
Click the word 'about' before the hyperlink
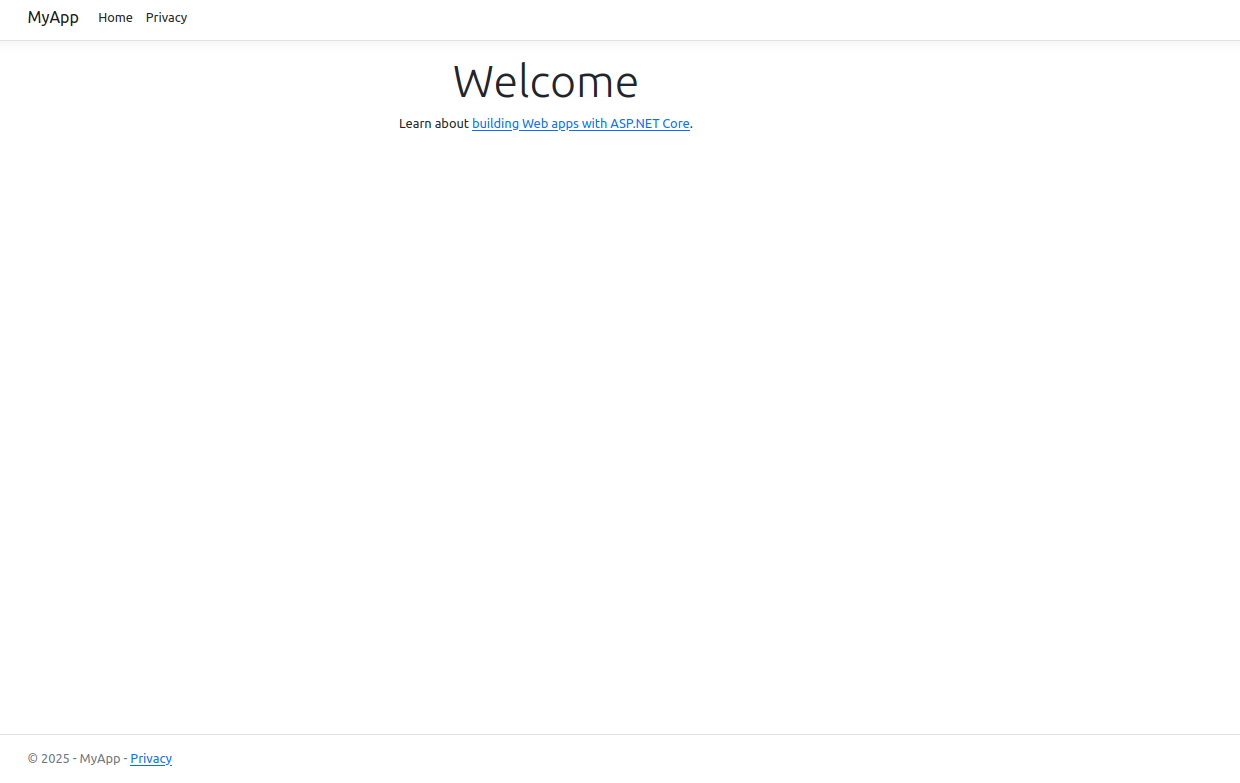451,124
